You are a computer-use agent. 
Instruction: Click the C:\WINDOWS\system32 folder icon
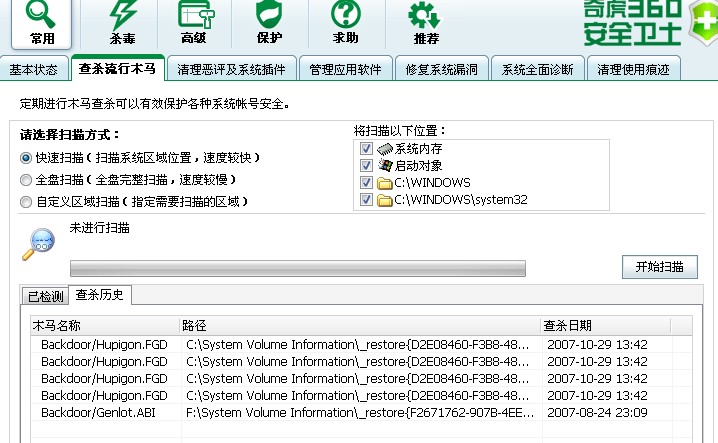[x=385, y=200]
